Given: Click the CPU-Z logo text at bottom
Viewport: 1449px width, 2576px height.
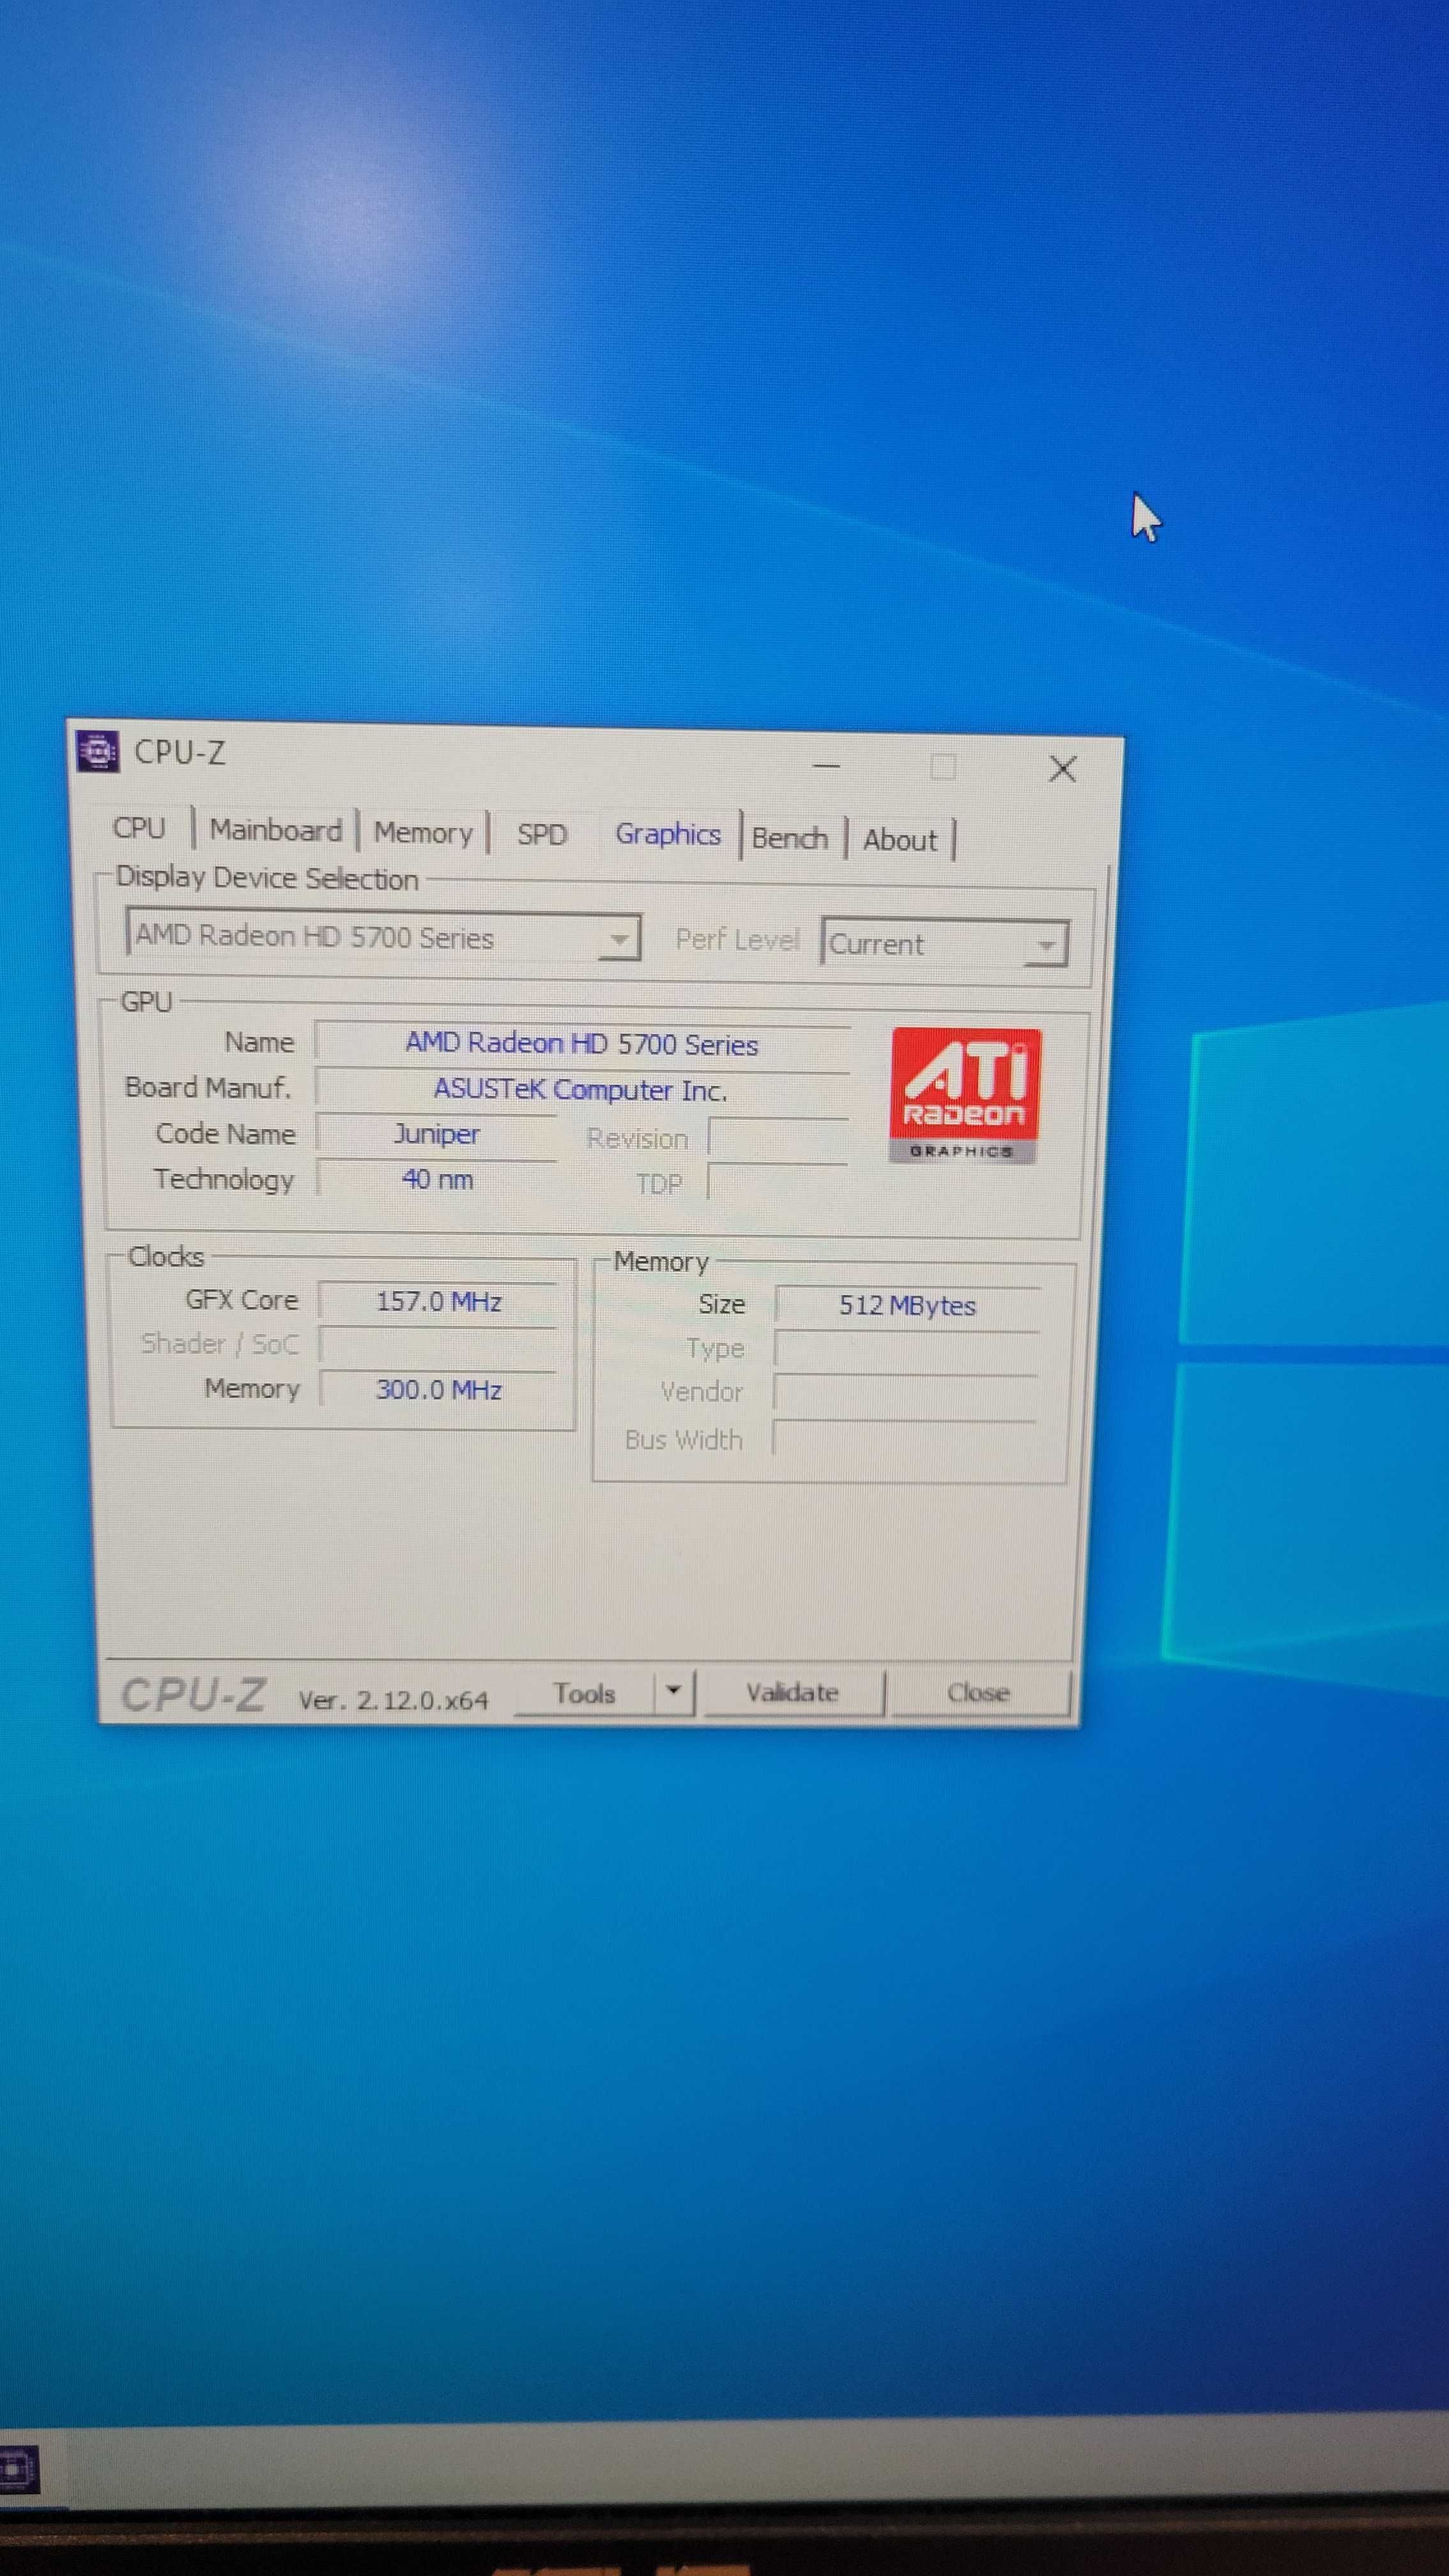Looking at the screenshot, I should pyautogui.click(x=194, y=1695).
